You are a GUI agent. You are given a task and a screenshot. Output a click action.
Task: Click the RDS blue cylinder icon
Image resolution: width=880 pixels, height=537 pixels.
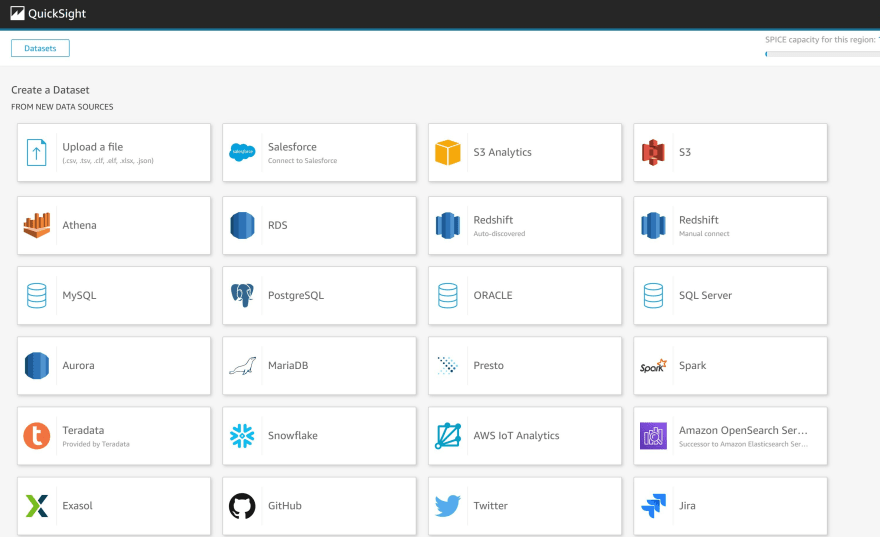pyautogui.click(x=242, y=225)
